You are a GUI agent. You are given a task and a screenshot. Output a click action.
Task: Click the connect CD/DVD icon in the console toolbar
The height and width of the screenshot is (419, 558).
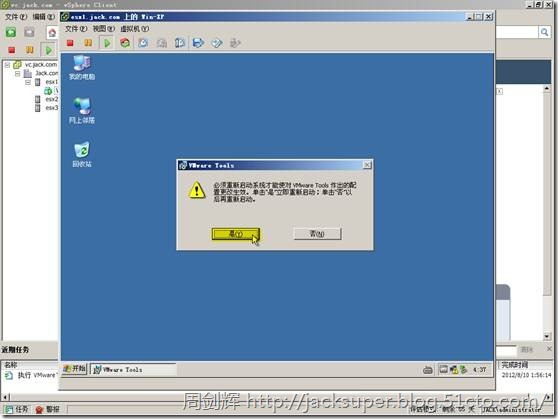pyautogui.click(x=217, y=43)
